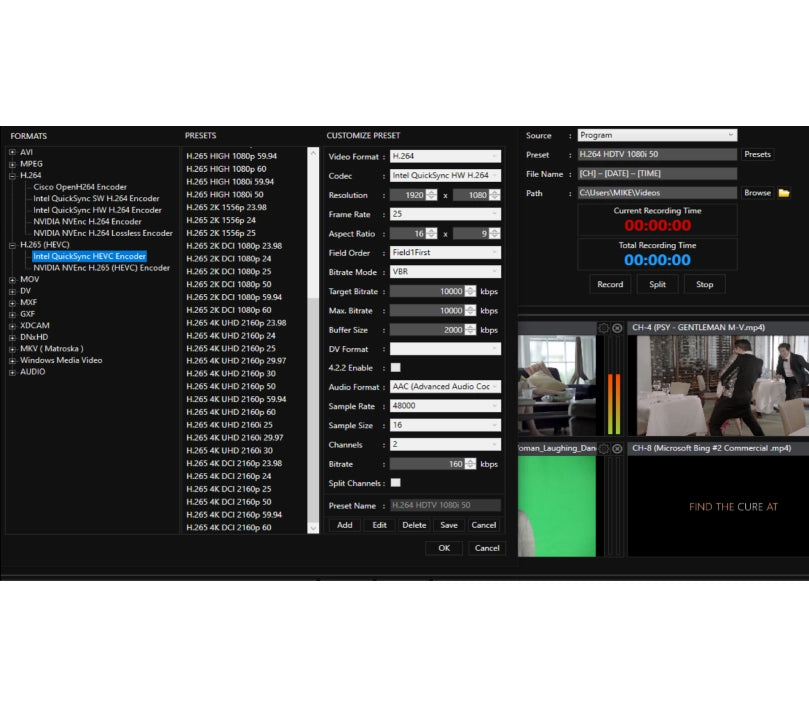This screenshot has height=707, width=809.
Task: Click the yellow folder icon beside Browse
Action: pos(784,193)
